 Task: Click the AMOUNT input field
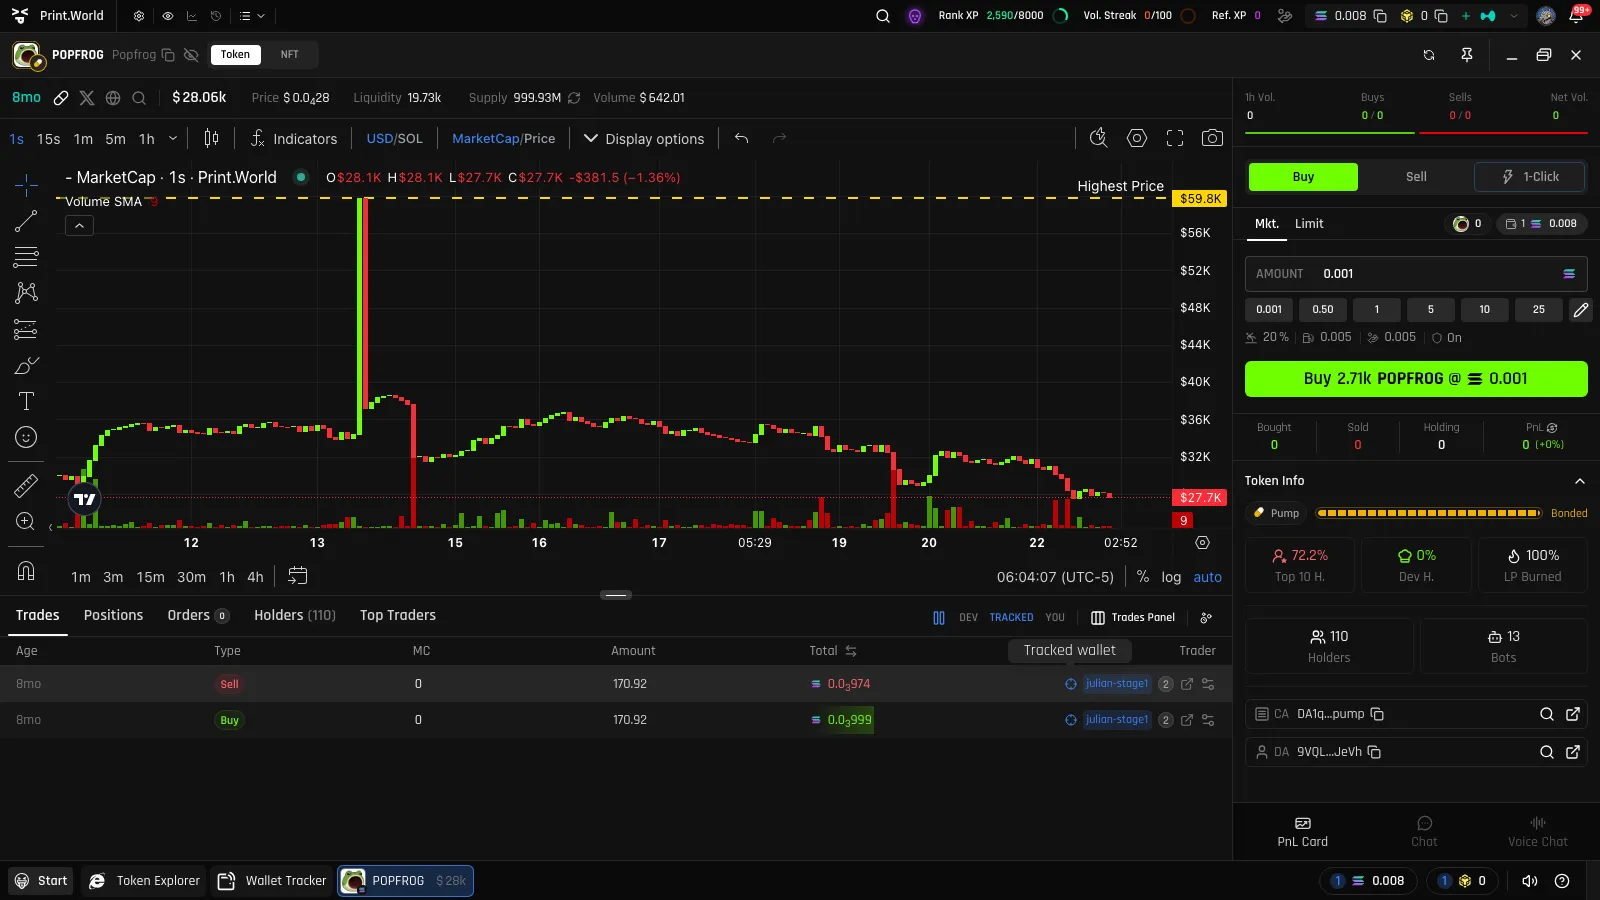(x=1416, y=274)
